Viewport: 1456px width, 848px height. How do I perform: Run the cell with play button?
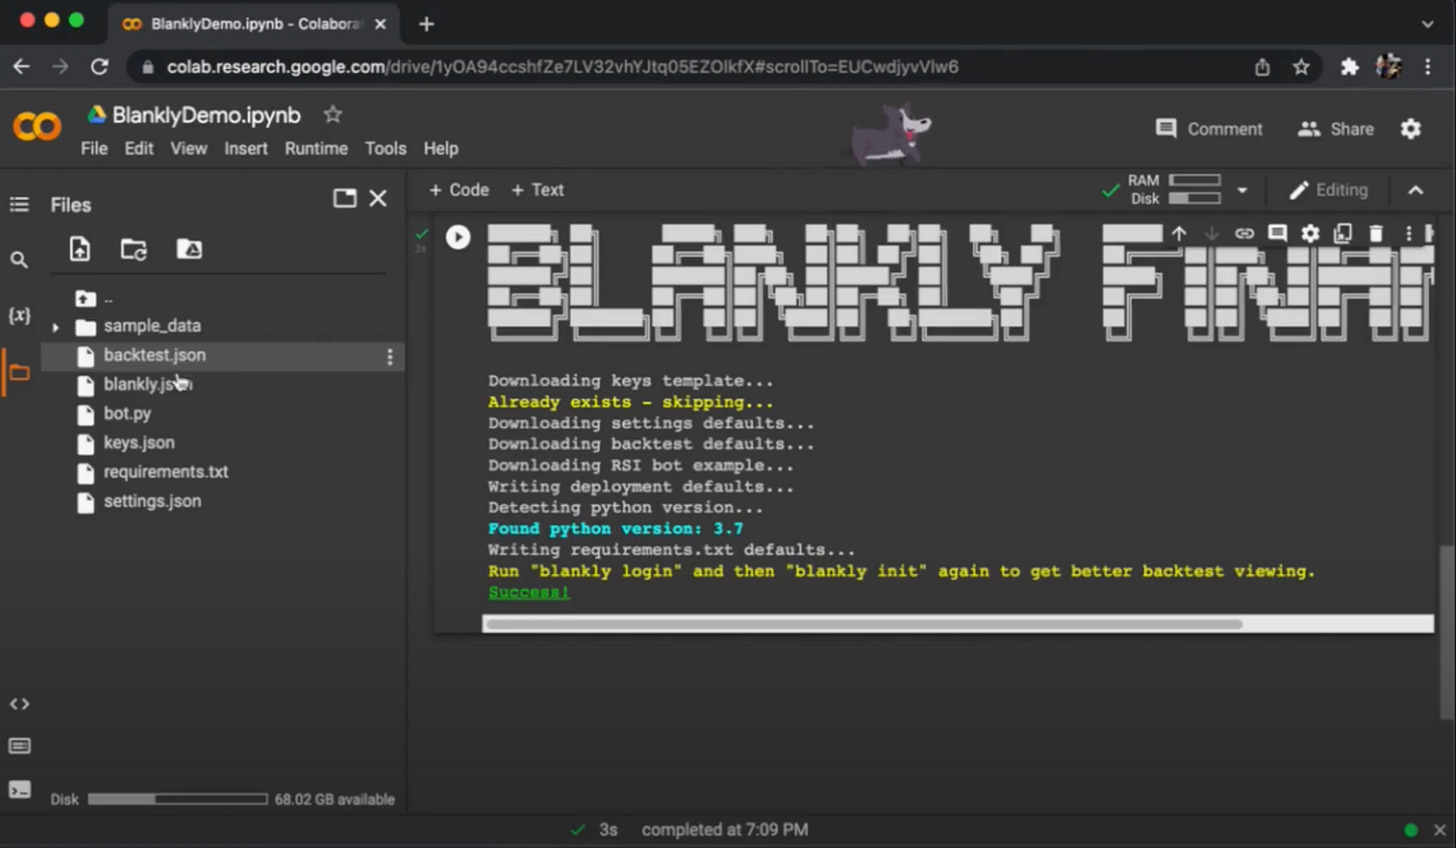(458, 237)
